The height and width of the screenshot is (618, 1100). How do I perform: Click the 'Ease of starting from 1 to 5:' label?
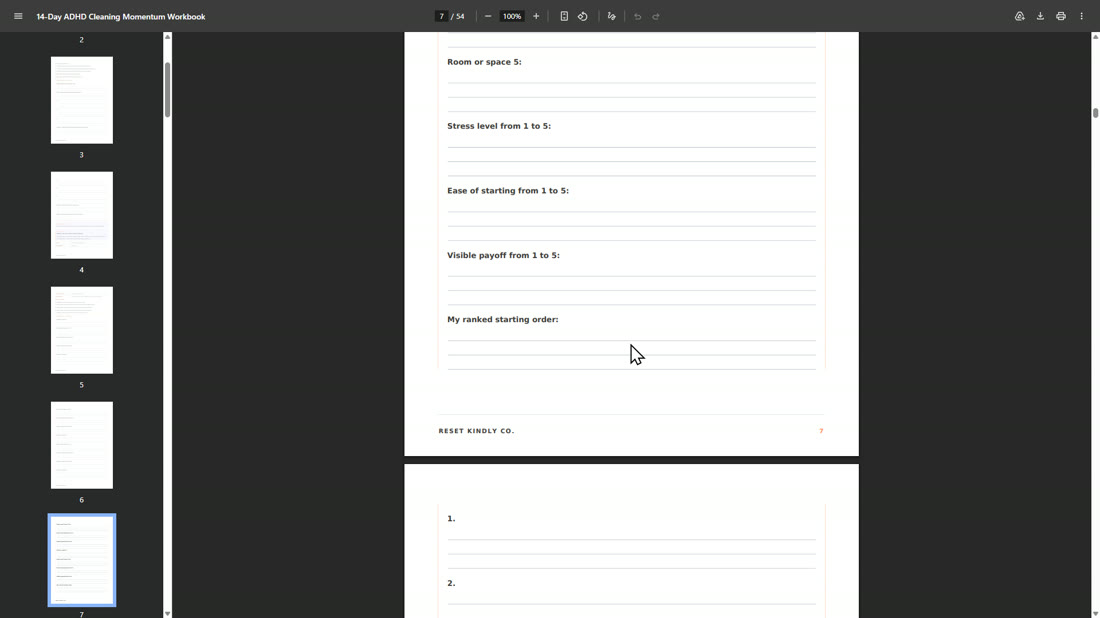tap(508, 191)
